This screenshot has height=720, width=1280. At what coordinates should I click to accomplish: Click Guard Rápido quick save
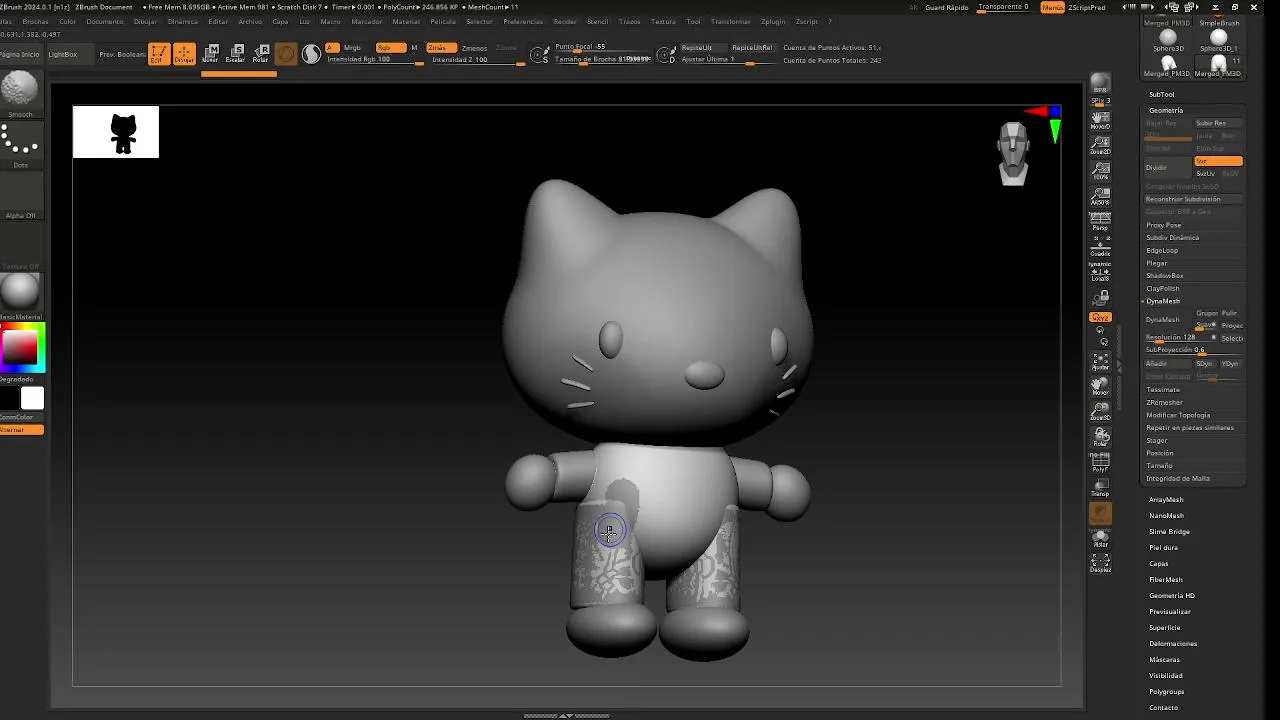[947, 7]
